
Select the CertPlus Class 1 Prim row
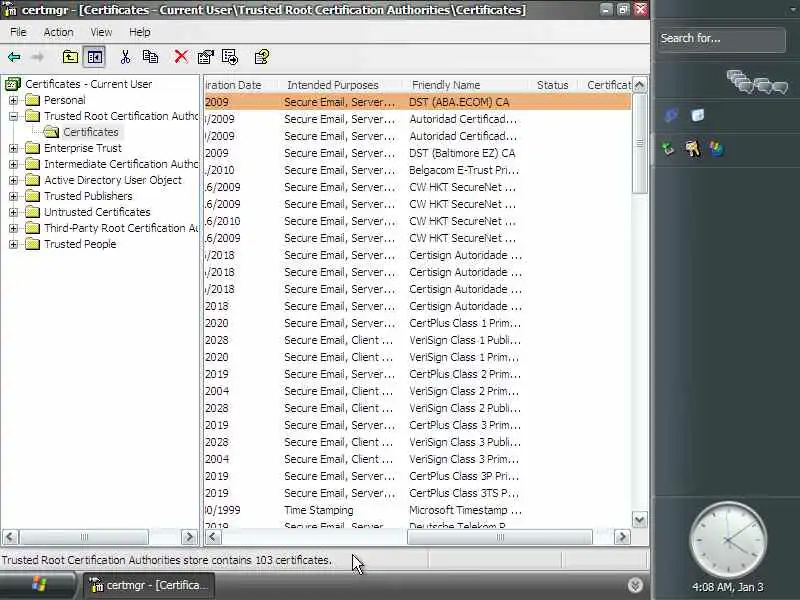tap(417, 323)
